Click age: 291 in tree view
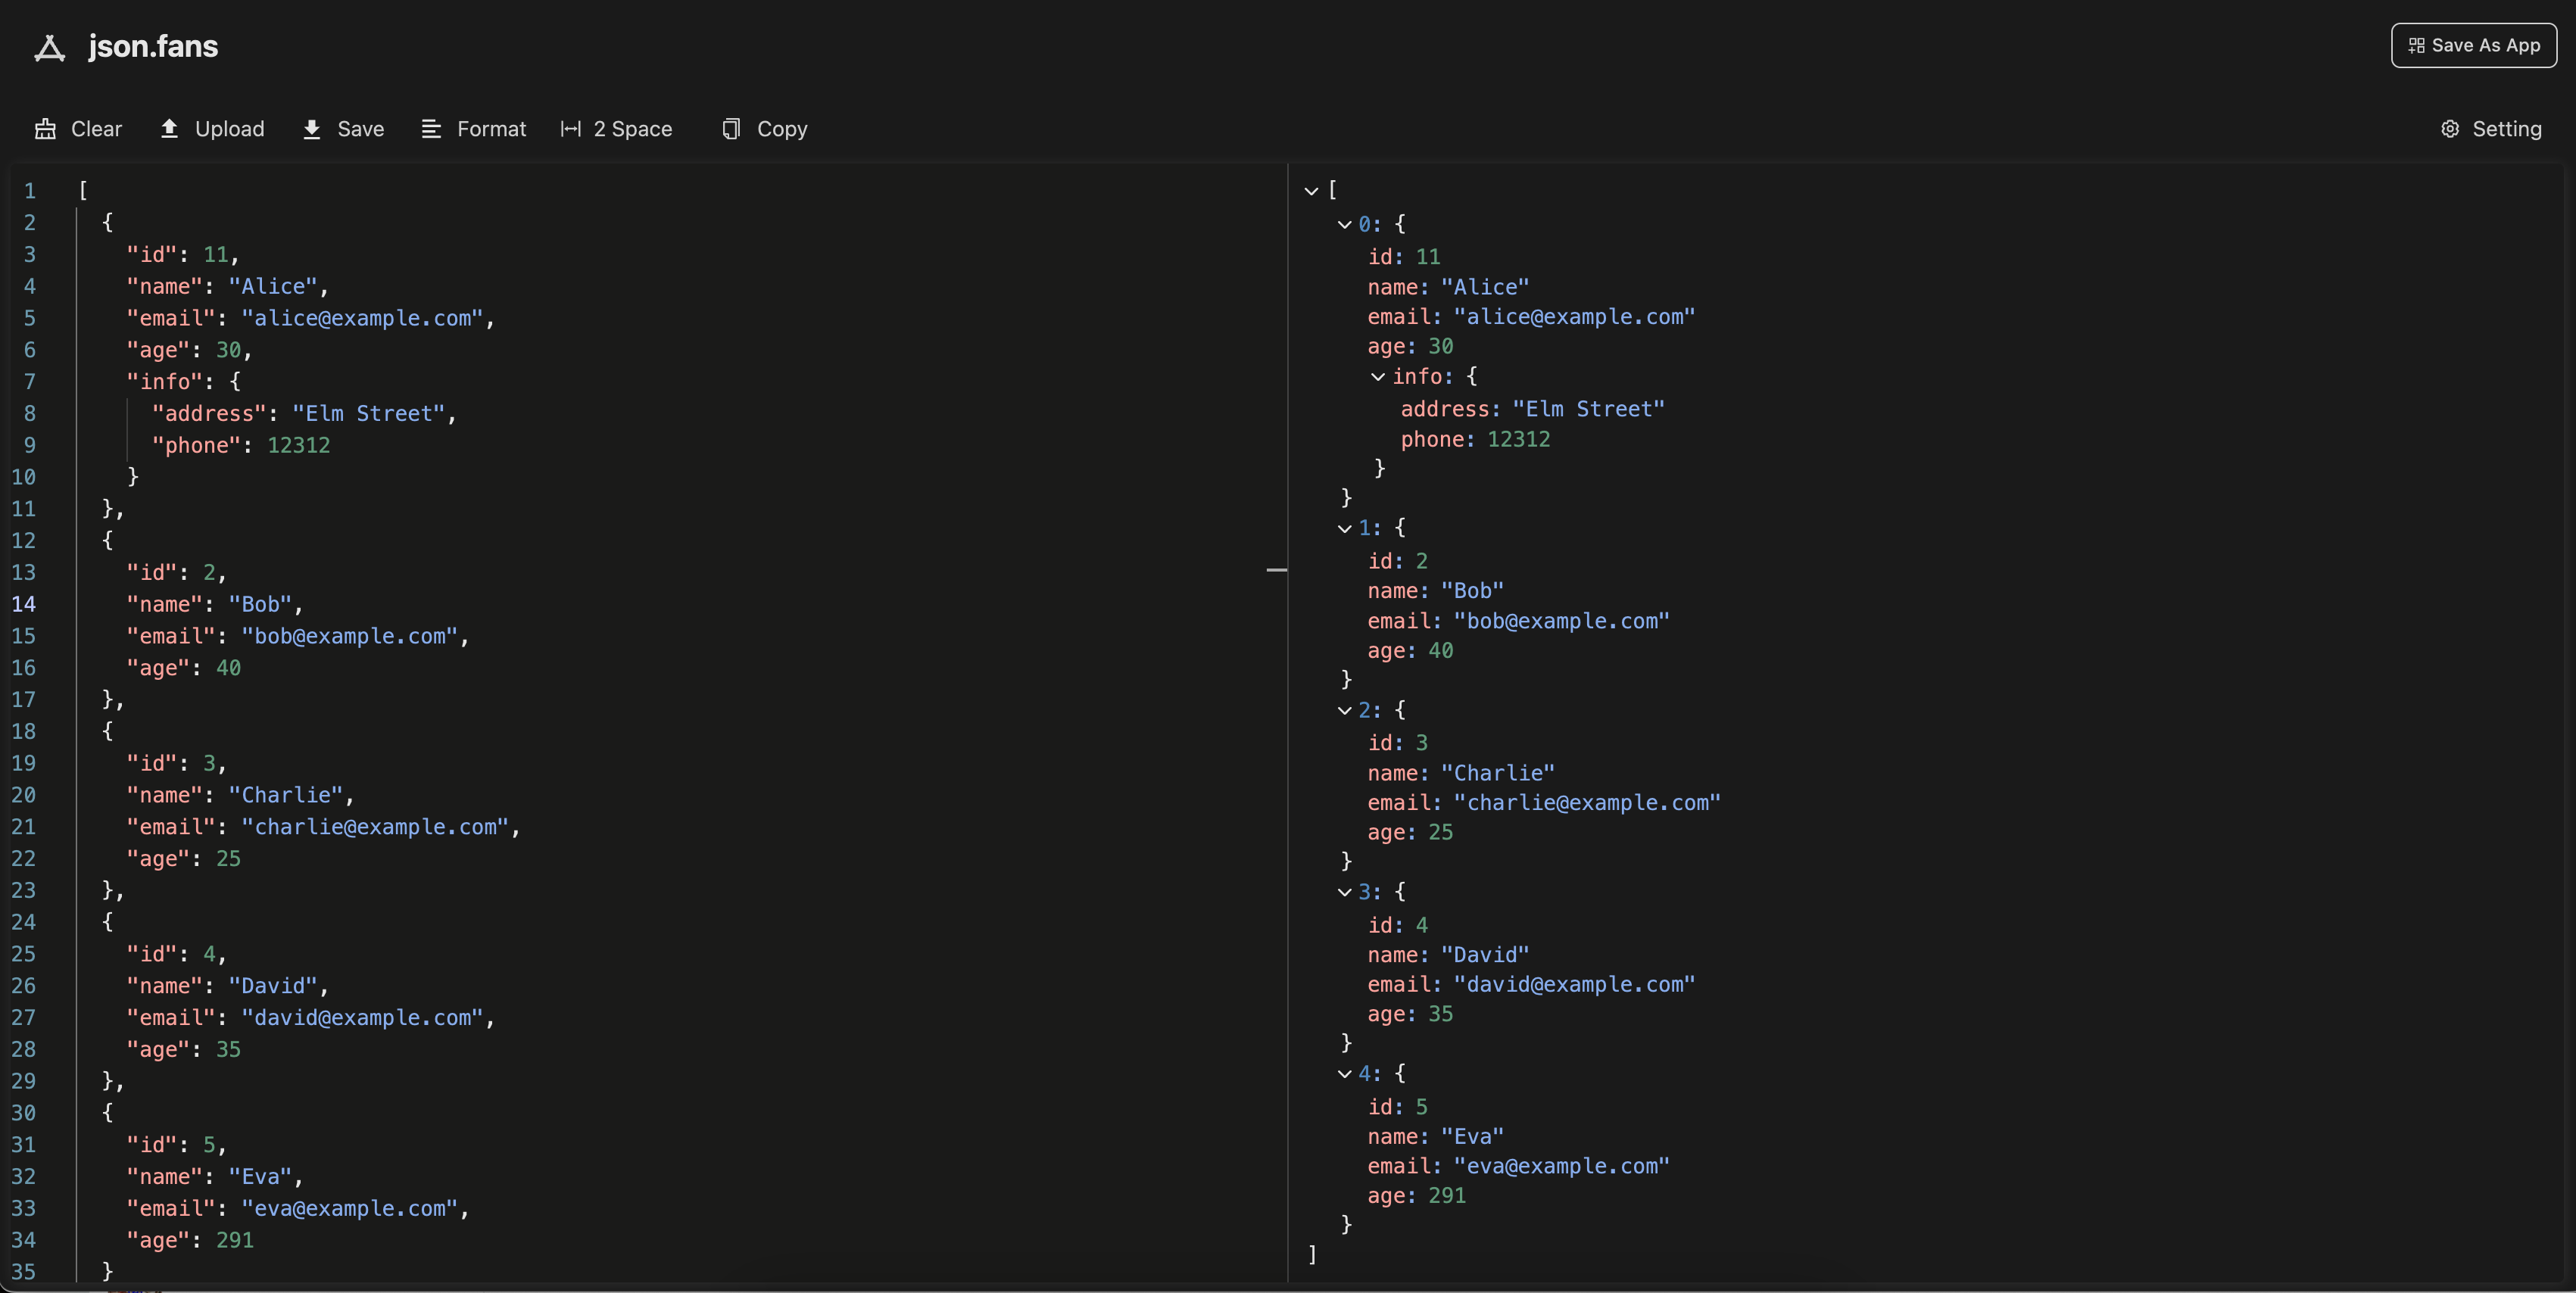 pyautogui.click(x=1417, y=1196)
